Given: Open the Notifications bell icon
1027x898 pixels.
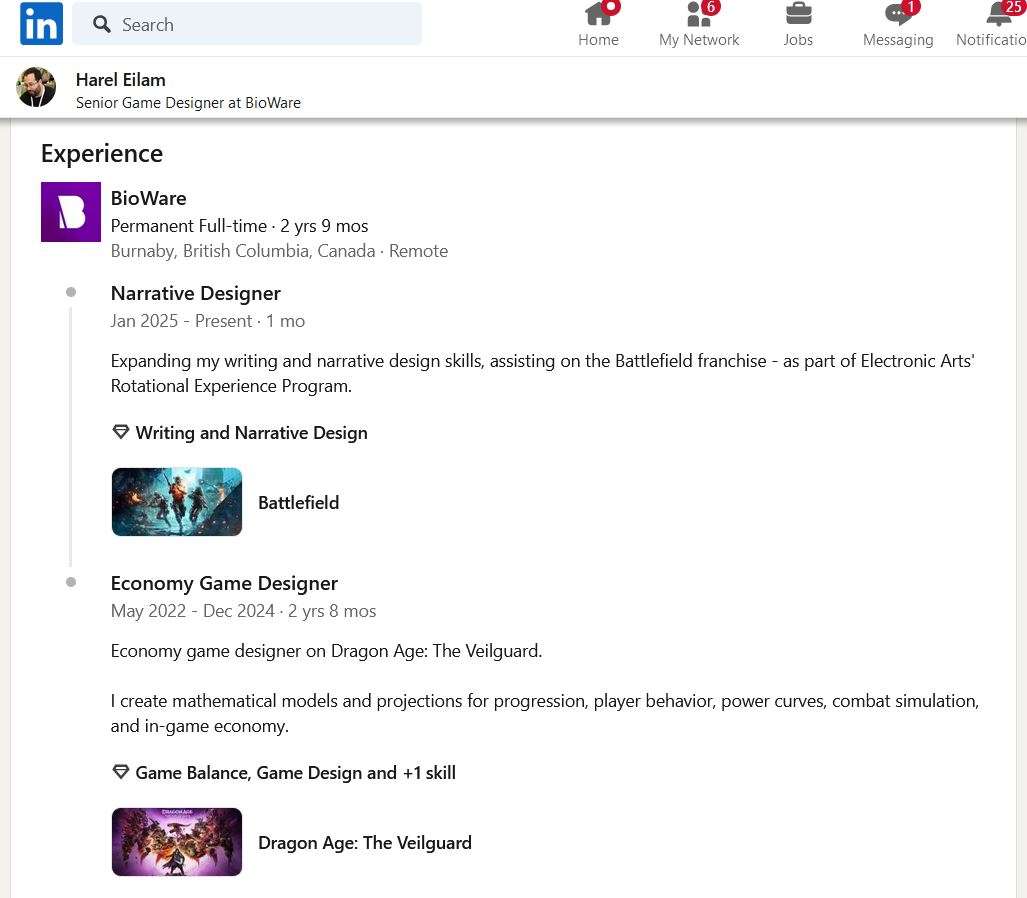Looking at the screenshot, I should click(x=997, y=15).
